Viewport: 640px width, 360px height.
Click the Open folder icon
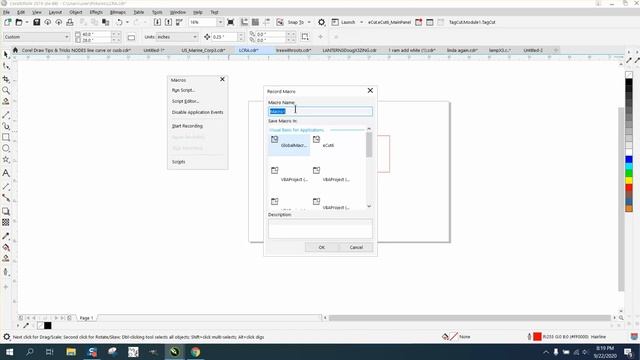19,22
